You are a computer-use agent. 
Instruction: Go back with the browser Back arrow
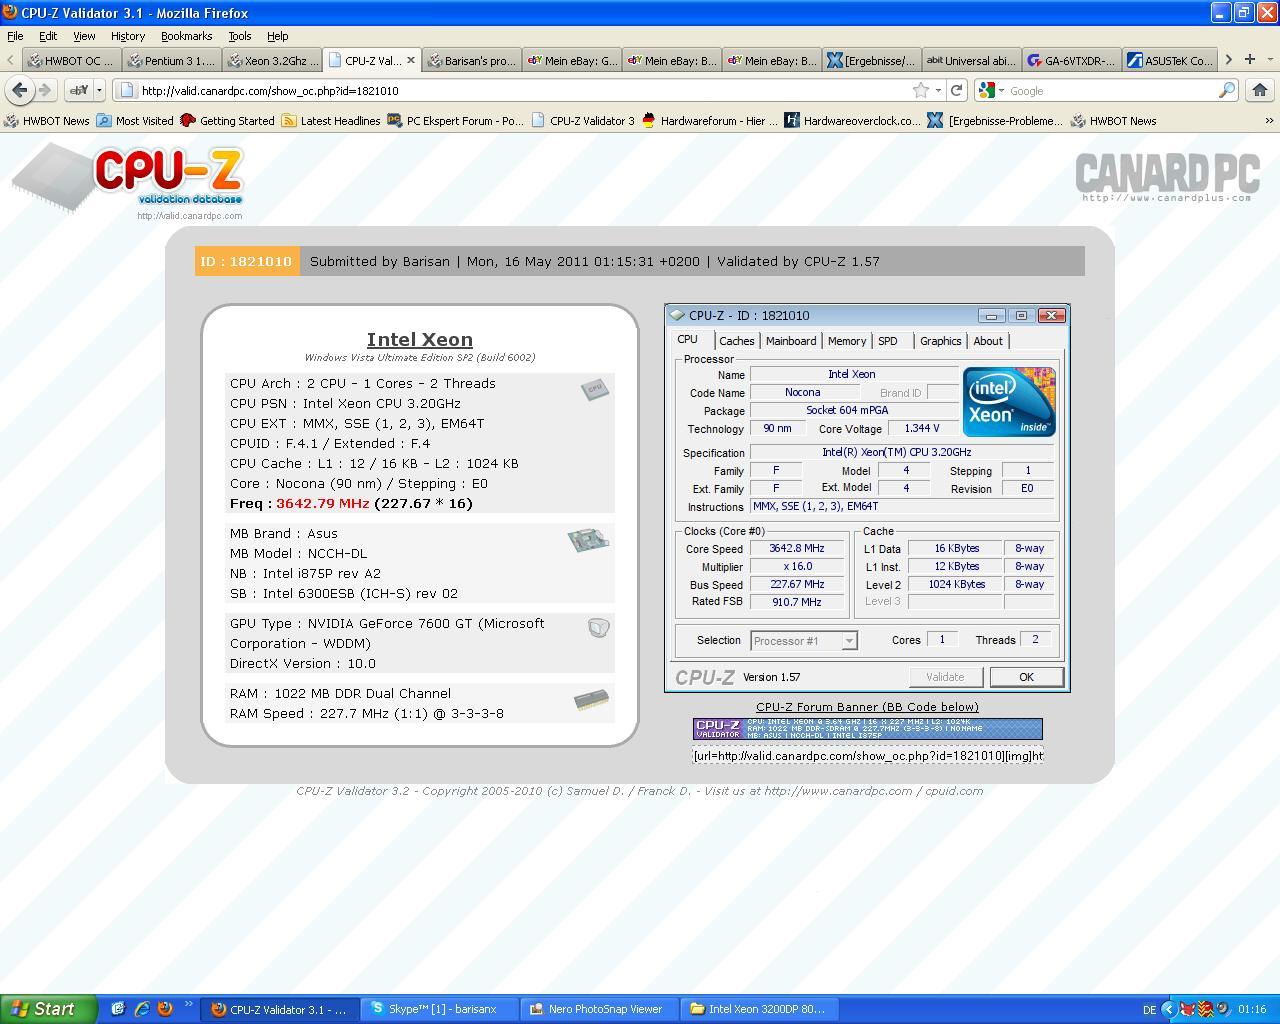click(x=20, y=90)
